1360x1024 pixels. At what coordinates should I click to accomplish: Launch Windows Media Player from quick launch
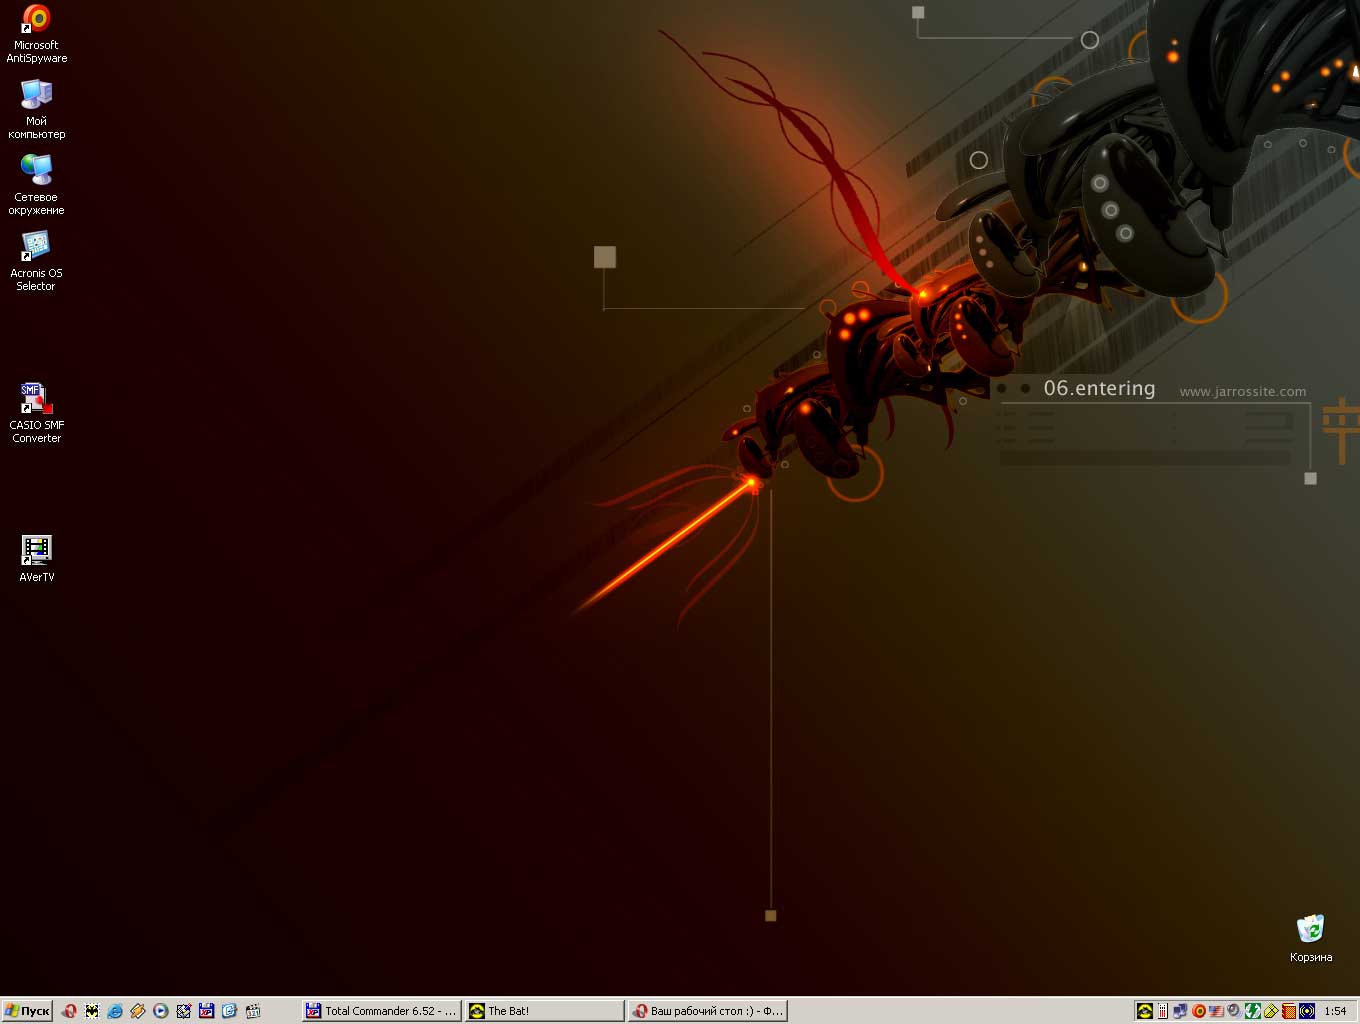(161, 1011)
